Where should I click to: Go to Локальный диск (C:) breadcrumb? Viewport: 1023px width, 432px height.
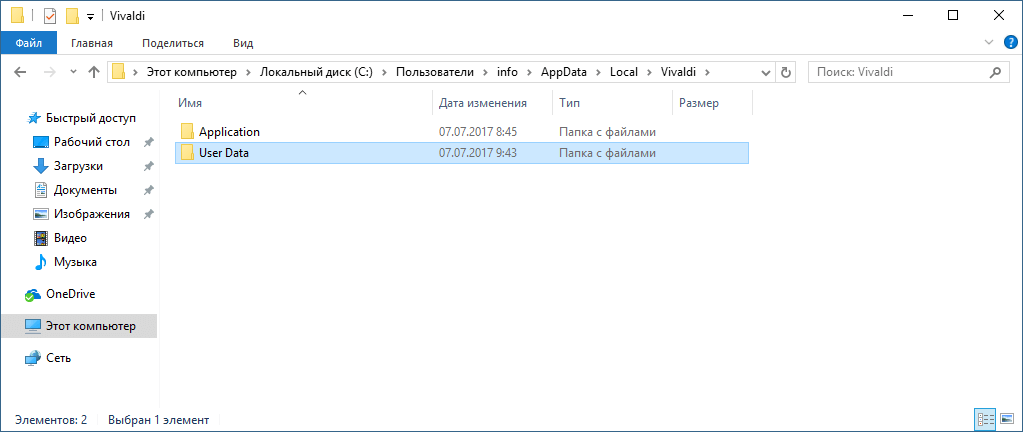coord(316,72)
